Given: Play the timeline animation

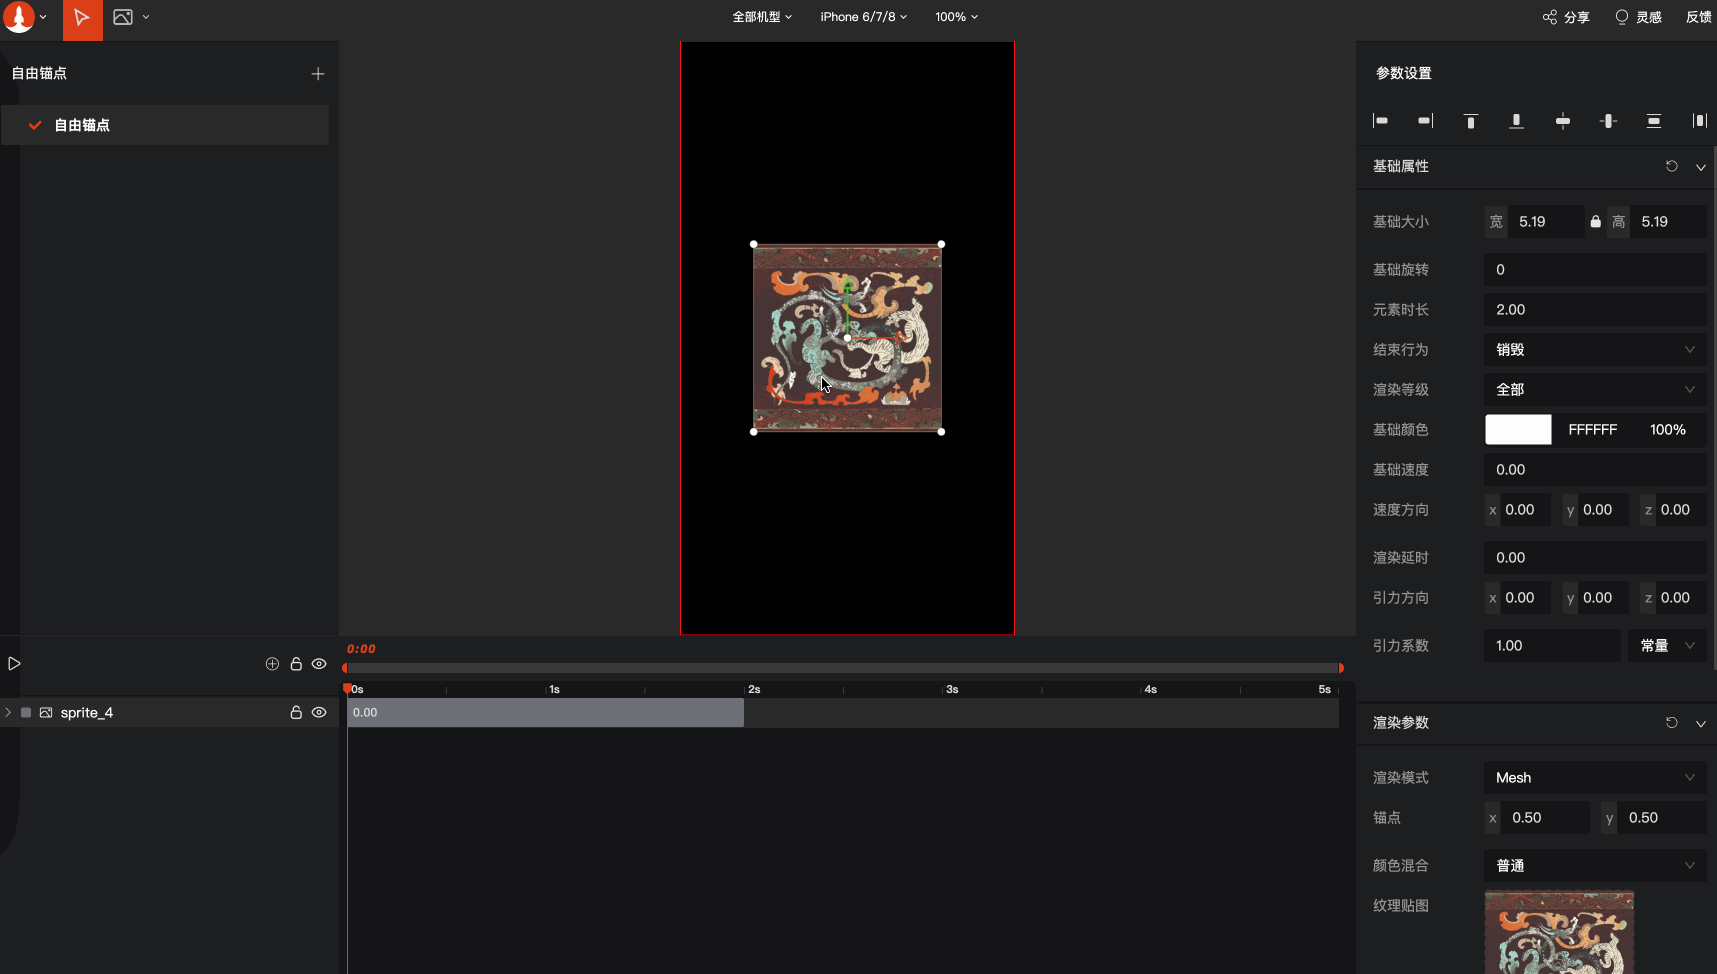Looking at the screenshot, I should point(14,664).
